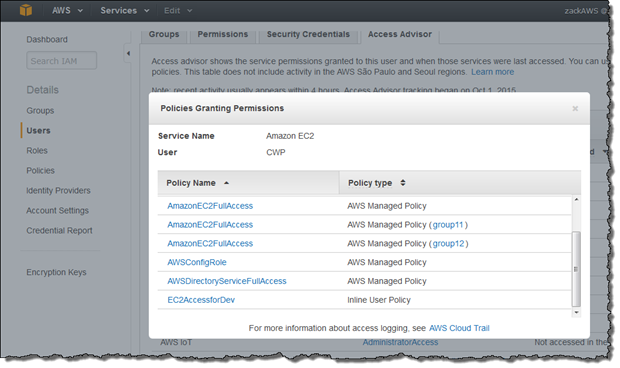Image resolution: width=620 pixels, height=368 pixels.
Task: Open Groups in the sidebar
Action: pos(40,111)
